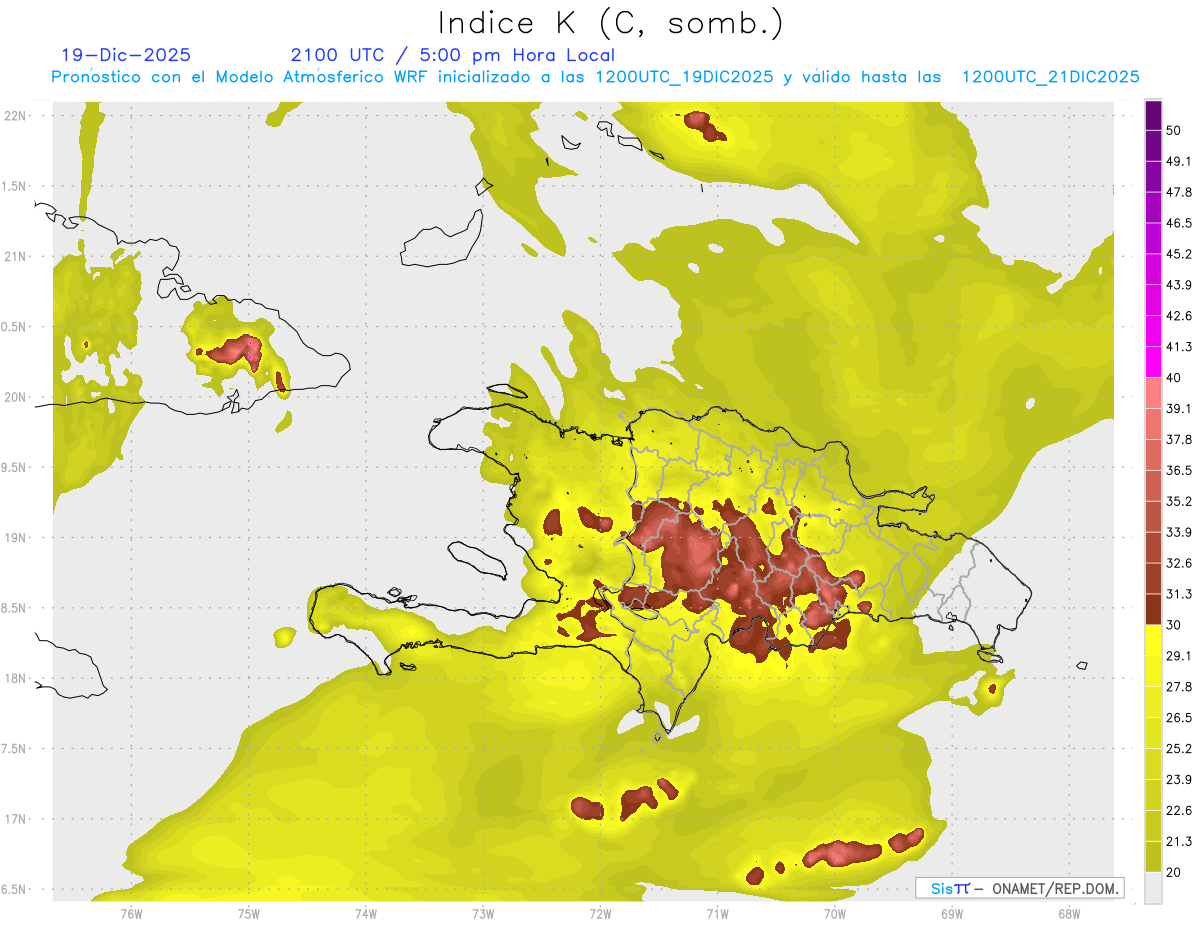1200x927 pixels.
Task: Click the "22.6" legend value
Action: coord(1179,811)
